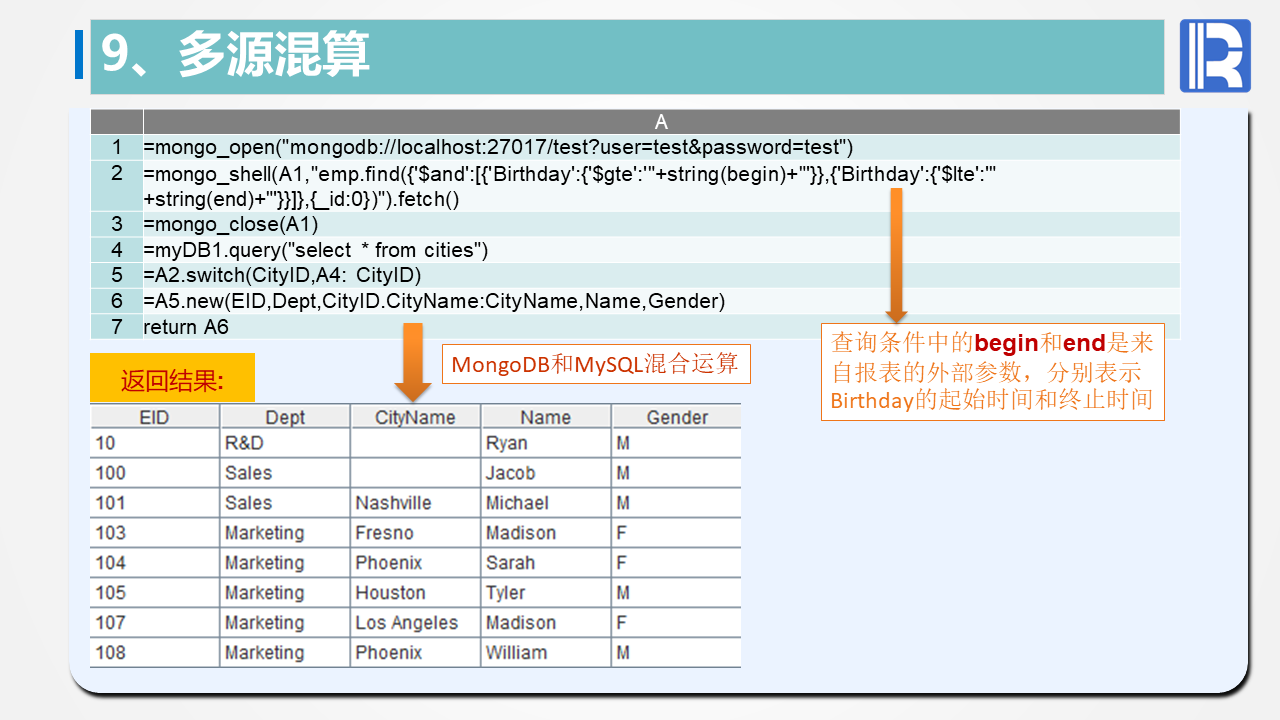Click the Gender cell M in Ryan's row
The image size is (1280, 720).
coord(677,443)
